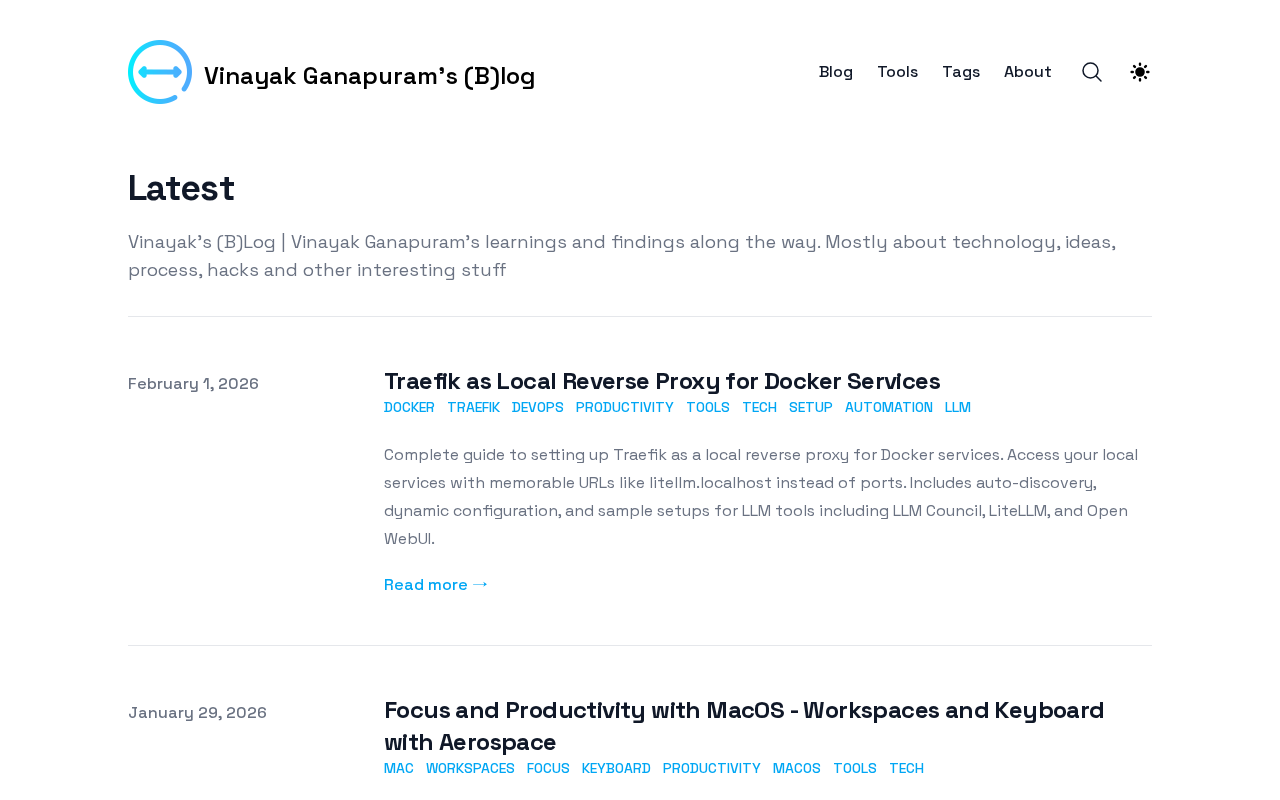Click the SETUP tag on Traefik post
The image size is (1280, 800).
tap(811, 407)
